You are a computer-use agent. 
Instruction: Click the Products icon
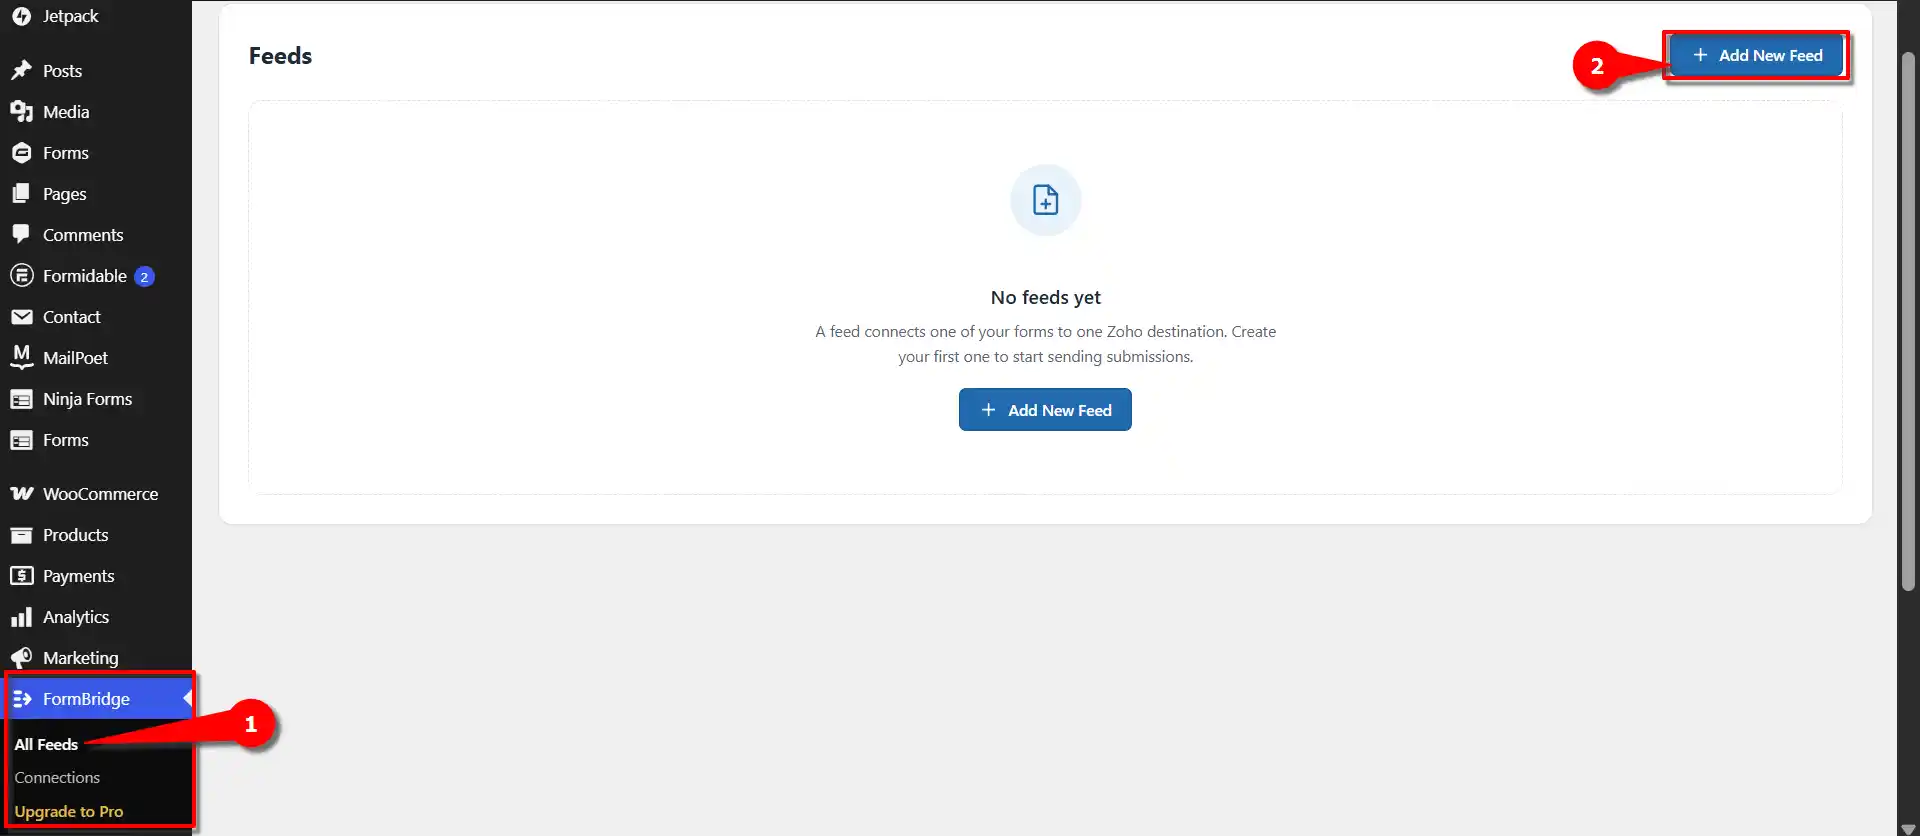[x=21, y=535]
